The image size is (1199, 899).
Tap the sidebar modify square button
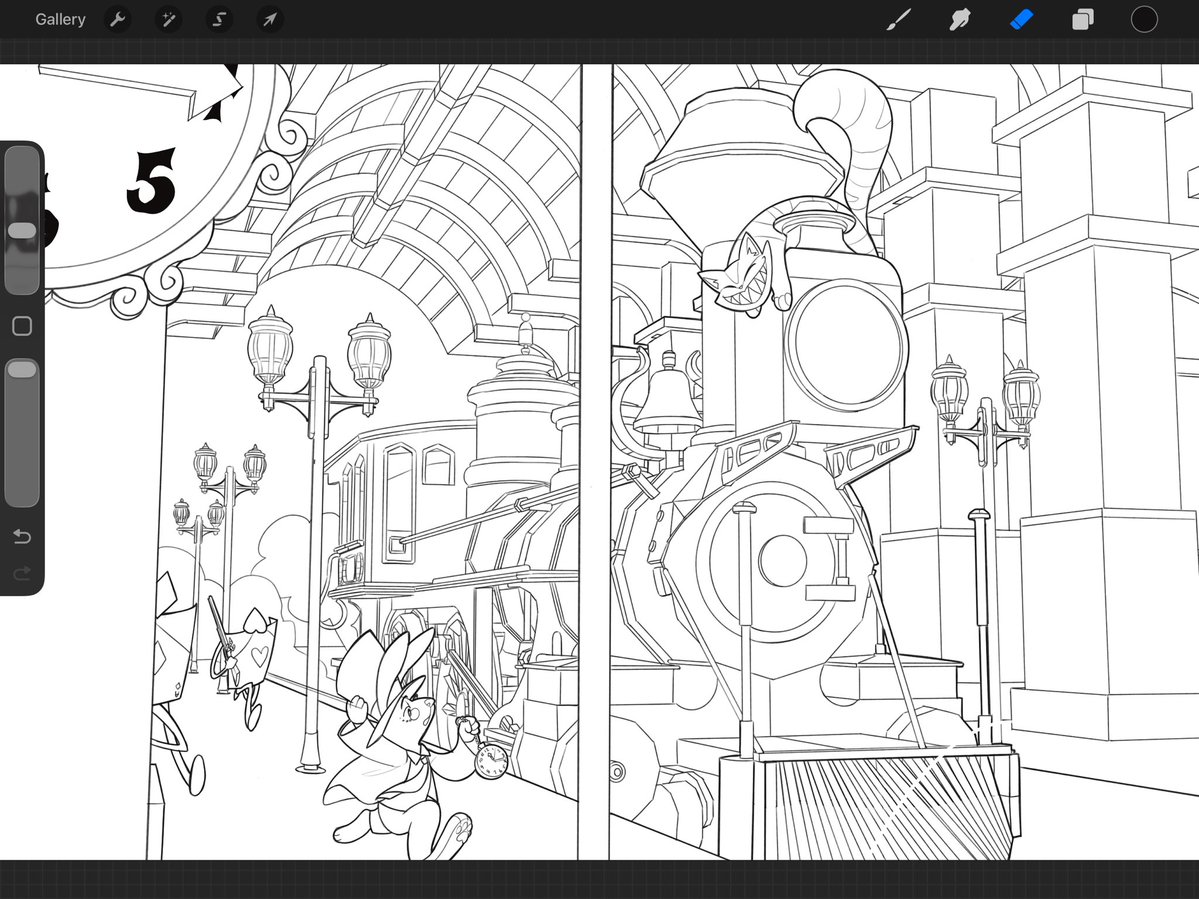22,326
